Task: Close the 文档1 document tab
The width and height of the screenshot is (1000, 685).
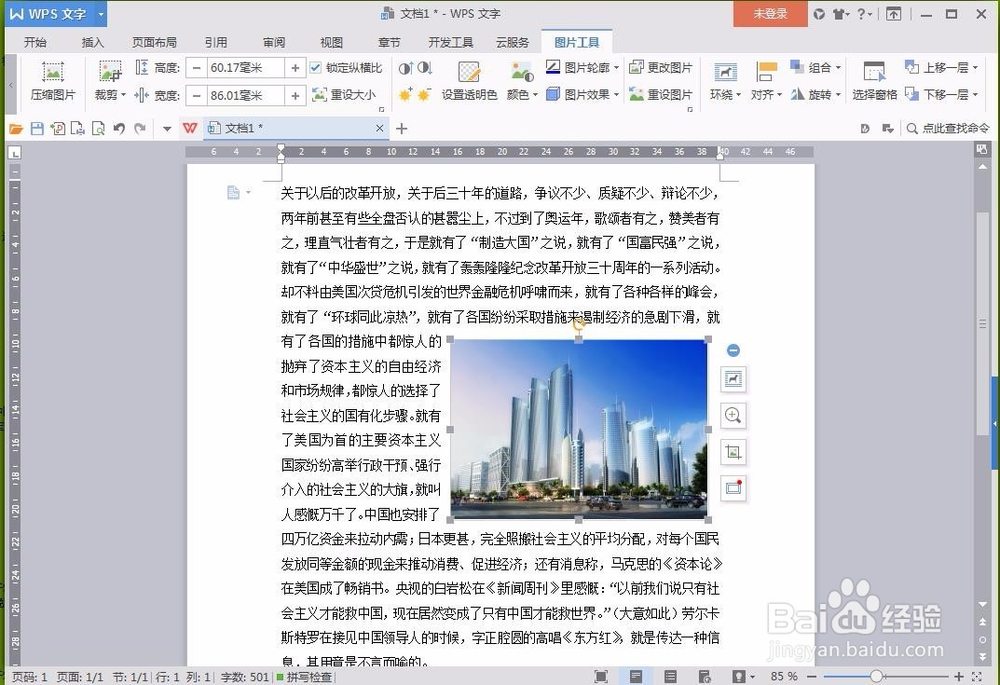Action: coord(379,128)
